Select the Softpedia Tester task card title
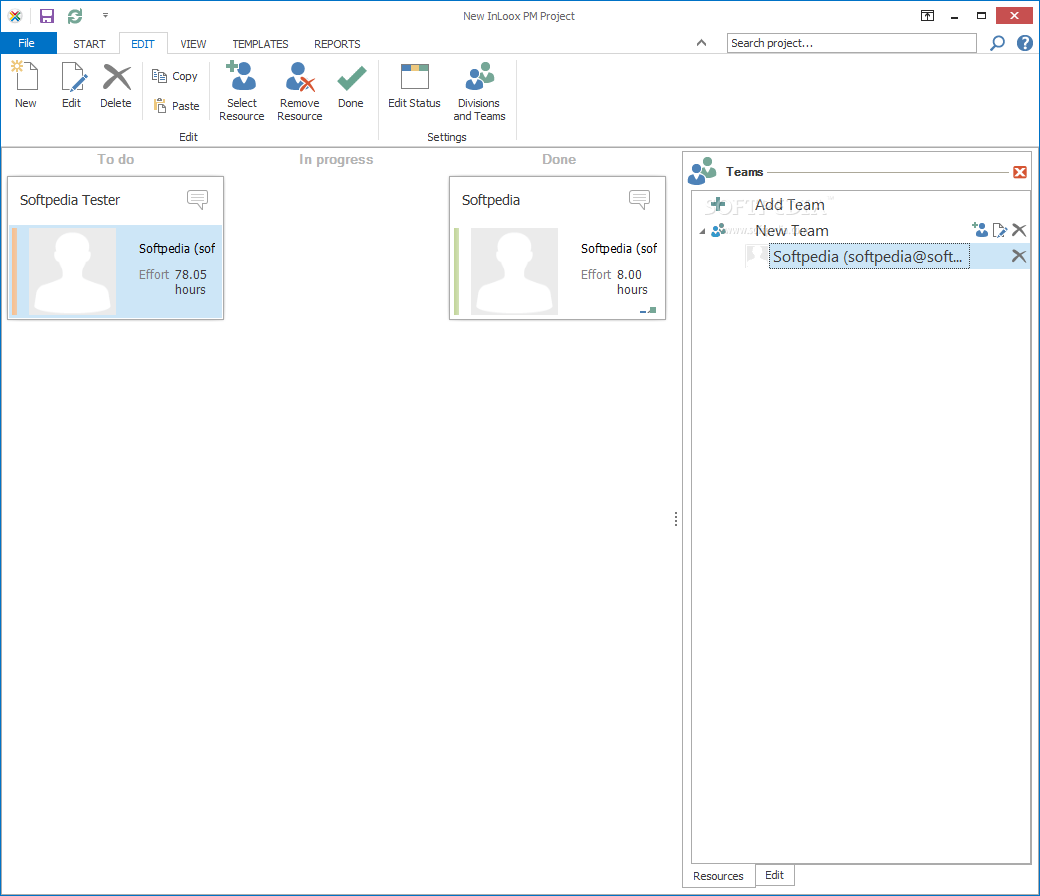The image size is (1040, 896). [x=70, y=200]
